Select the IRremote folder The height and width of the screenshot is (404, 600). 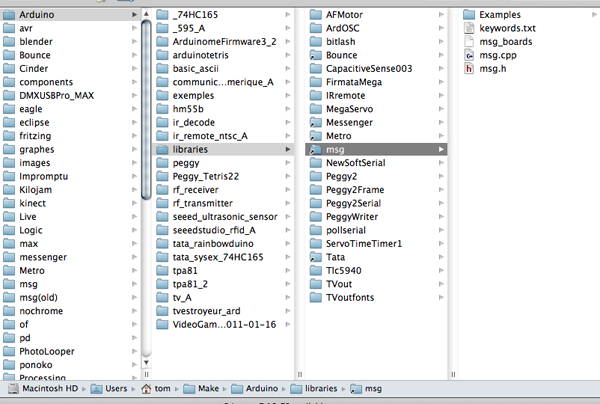pyautogui.click(x=376, y=95)
